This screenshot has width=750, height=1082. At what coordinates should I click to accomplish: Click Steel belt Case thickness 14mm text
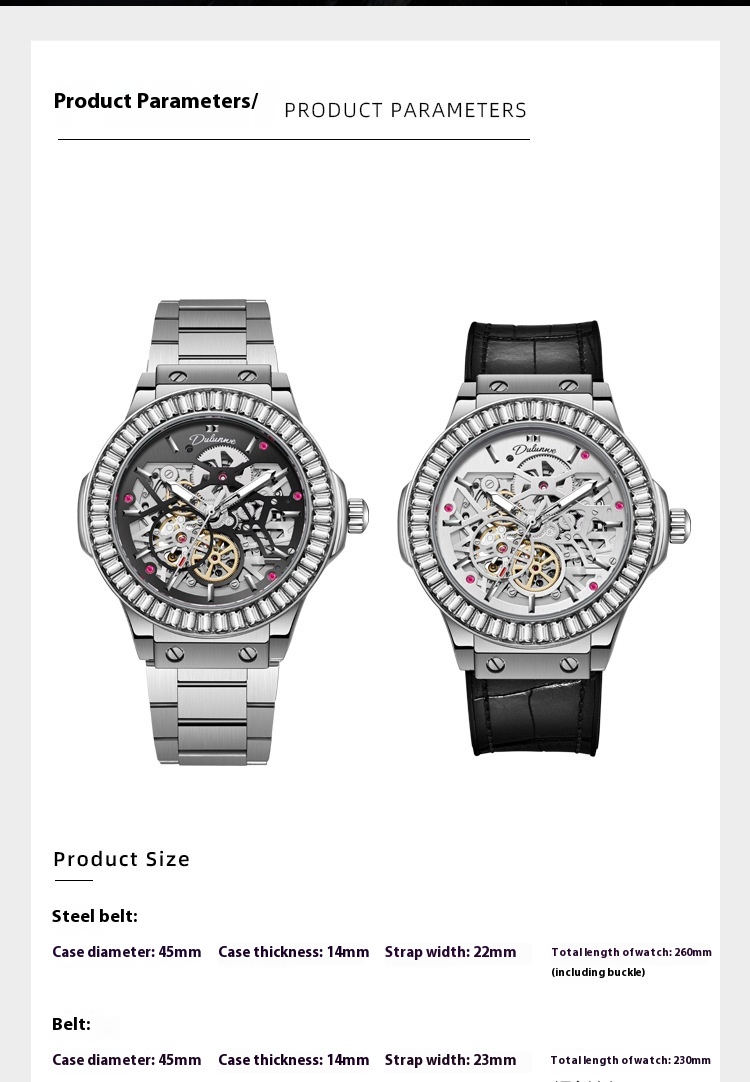[x=293, y=952]
